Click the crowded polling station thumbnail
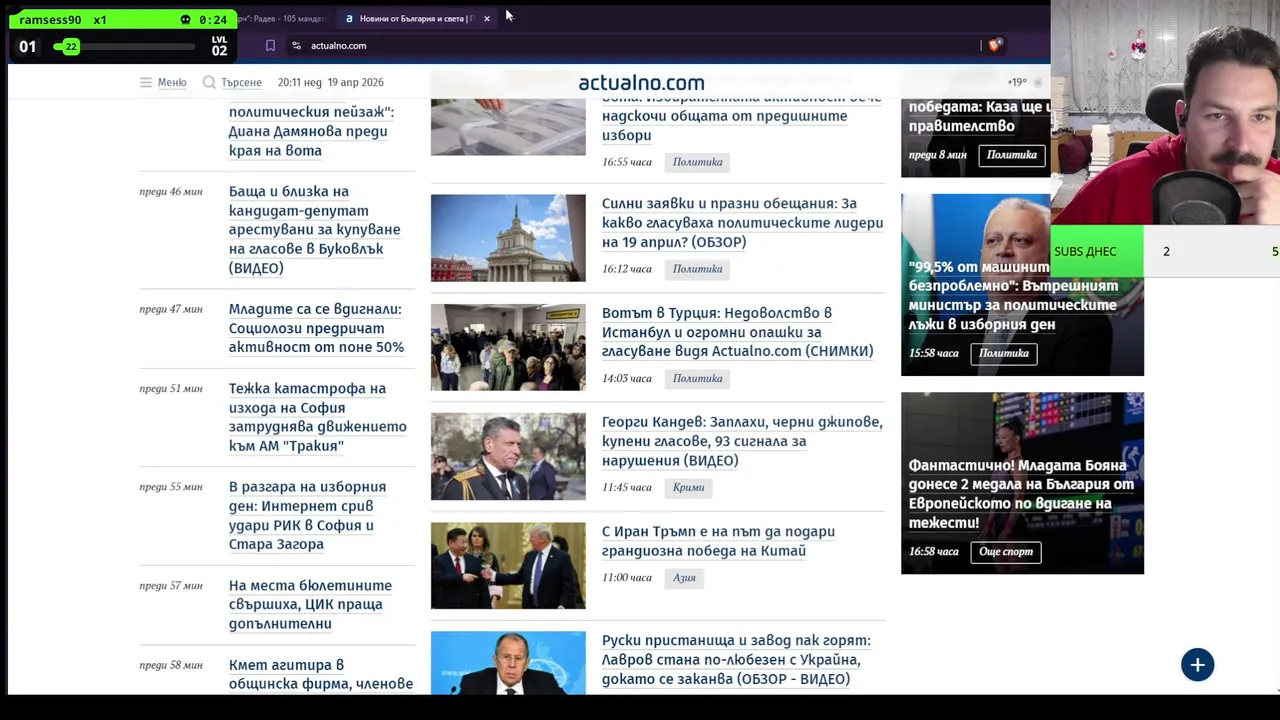Viewport: 1280px width, 720px height. (508, 347)
